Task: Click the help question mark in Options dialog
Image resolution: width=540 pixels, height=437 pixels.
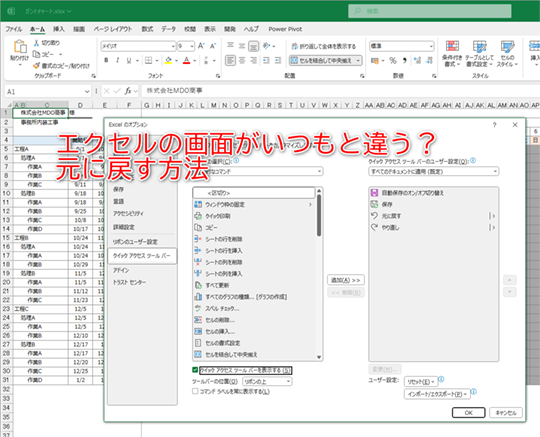Action: coord(495,125)
